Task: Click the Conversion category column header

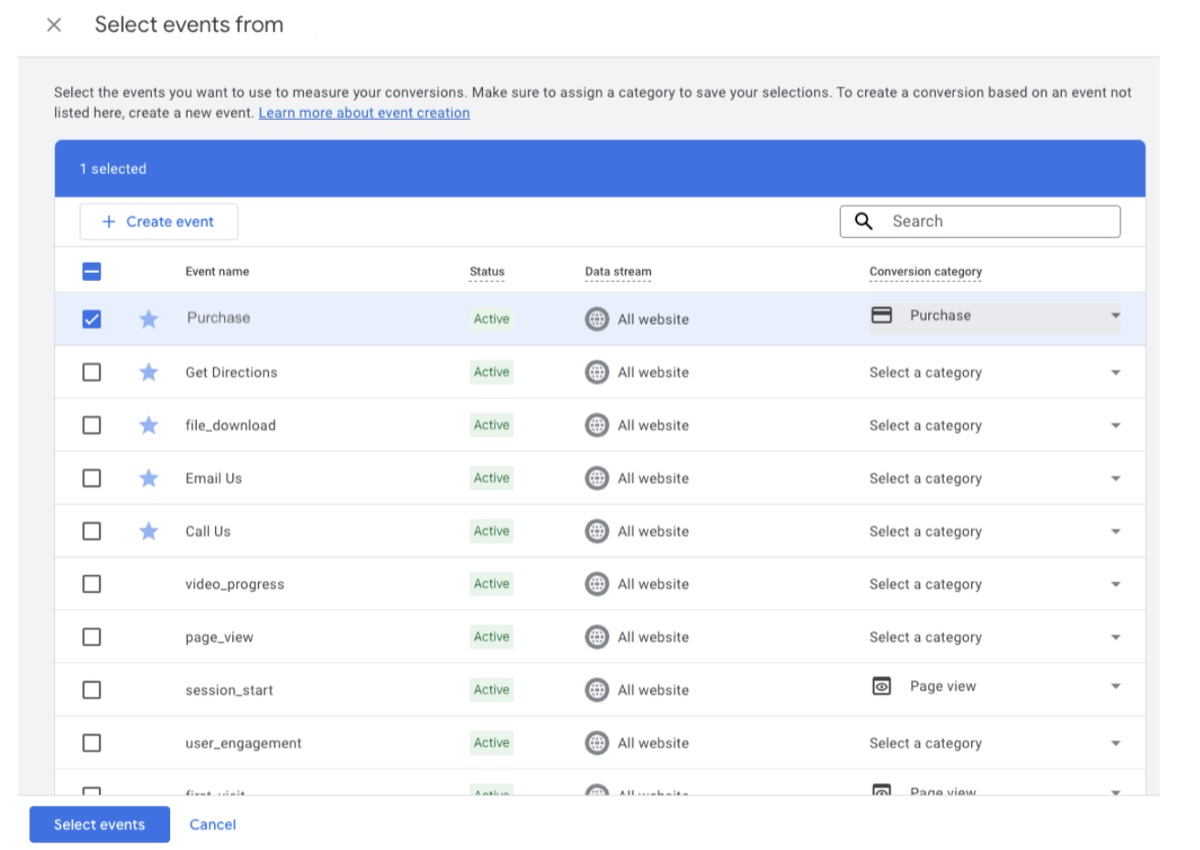Action: click(x=925, y=271)
